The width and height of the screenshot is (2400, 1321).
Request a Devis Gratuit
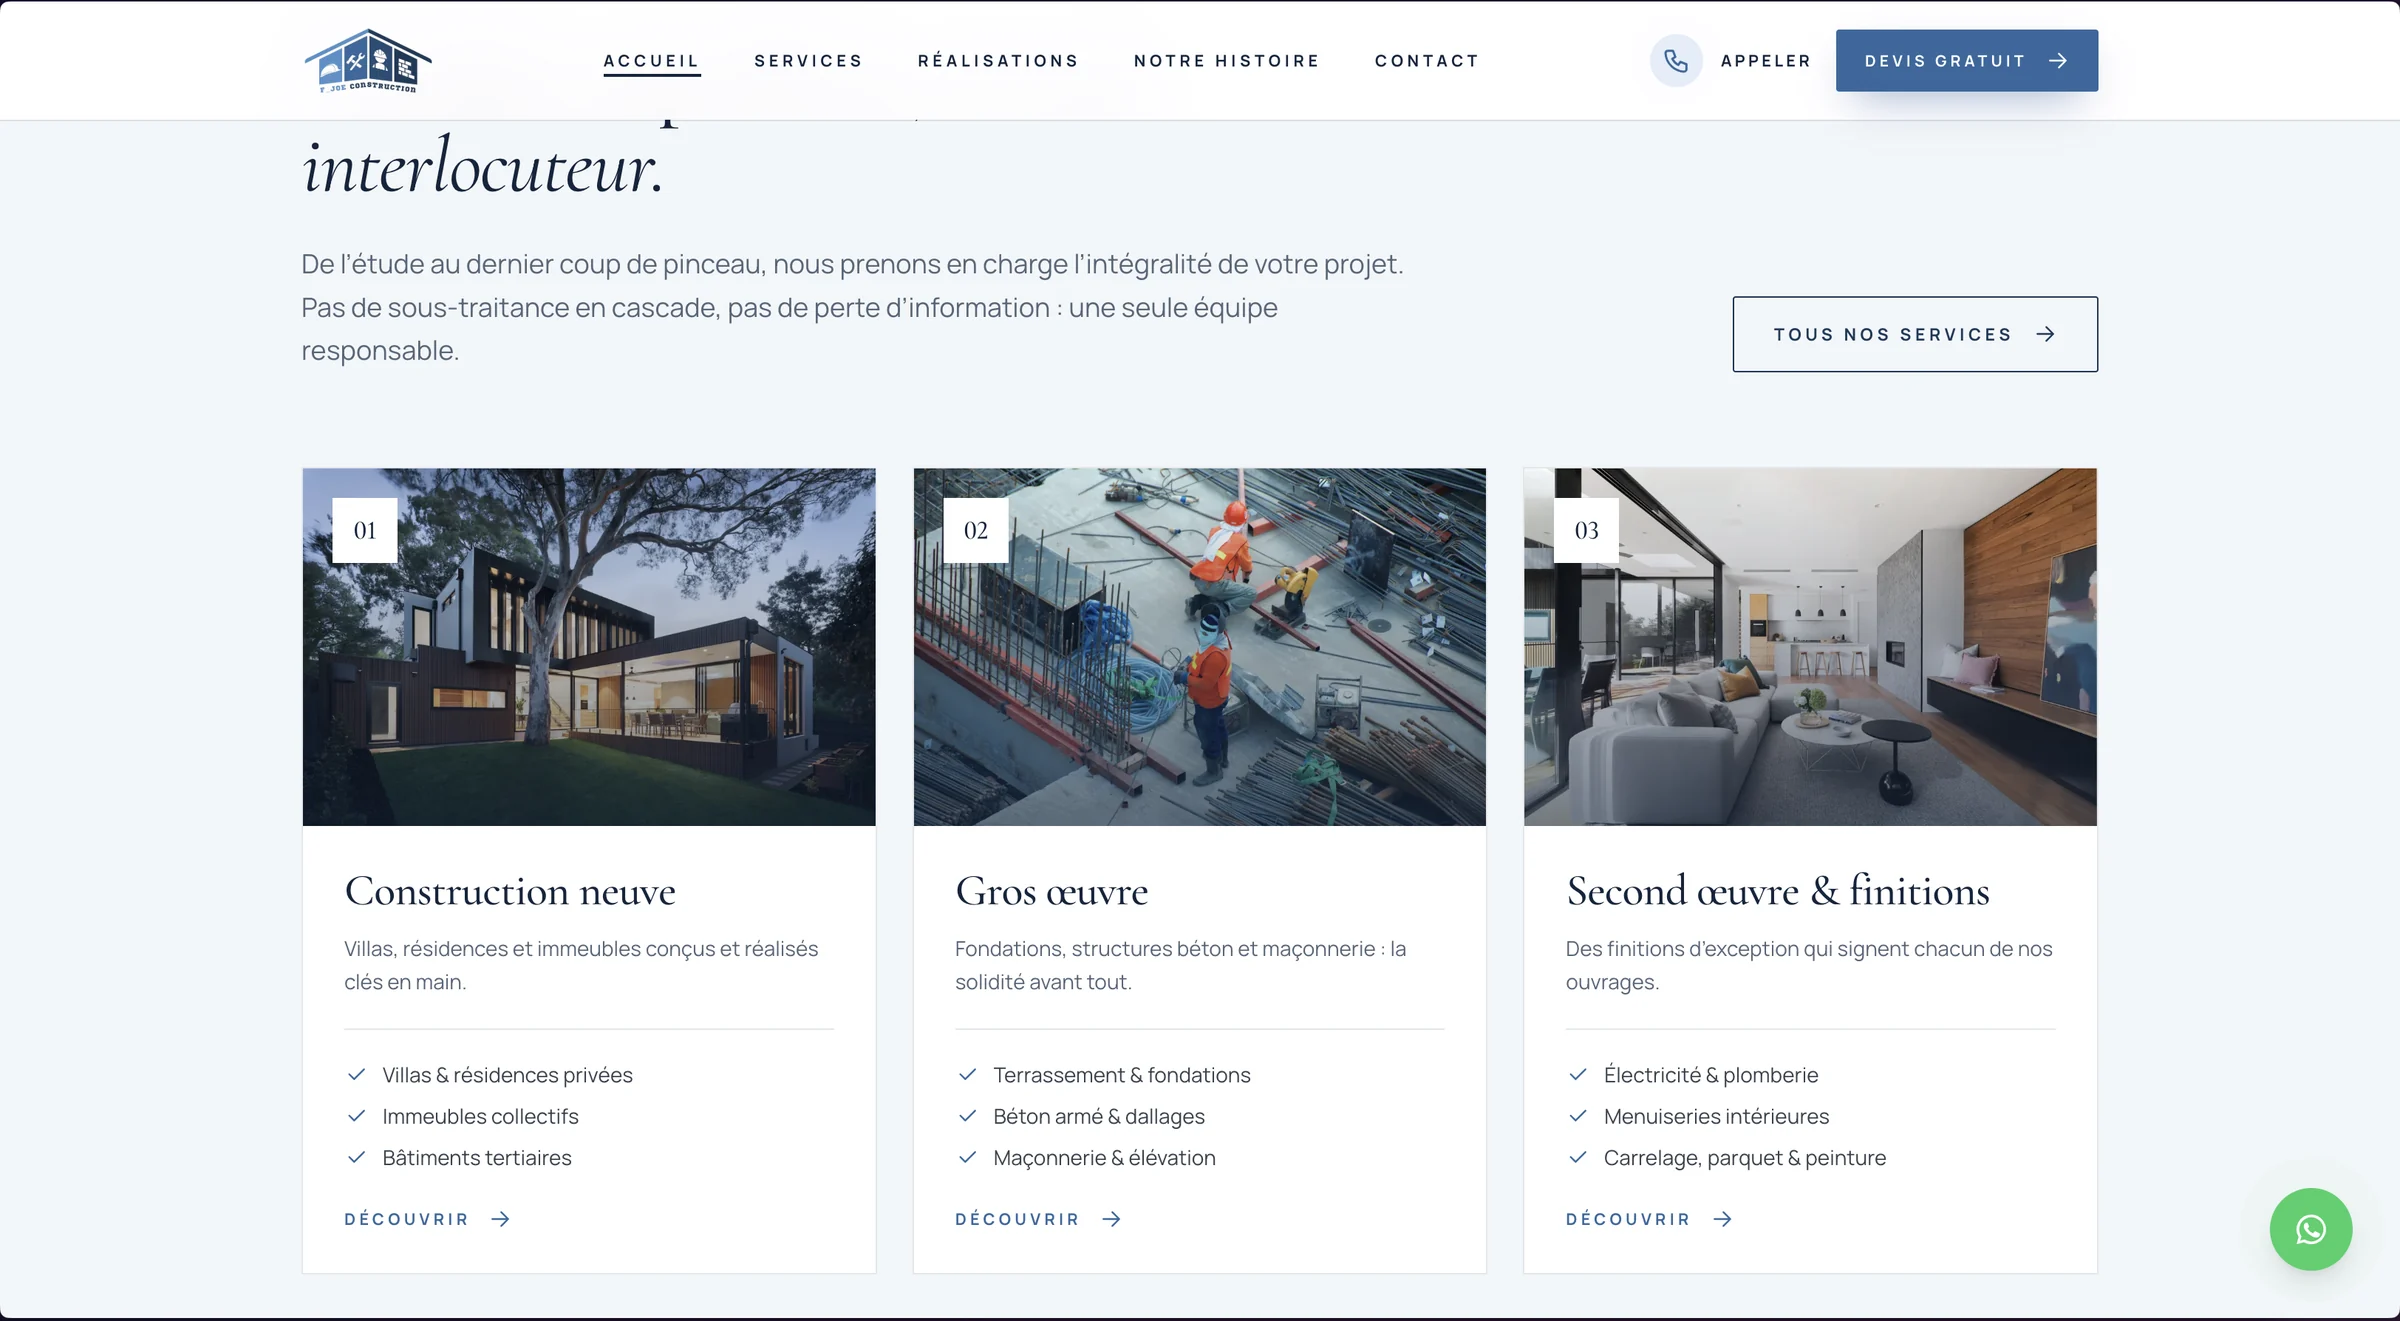1966,61
